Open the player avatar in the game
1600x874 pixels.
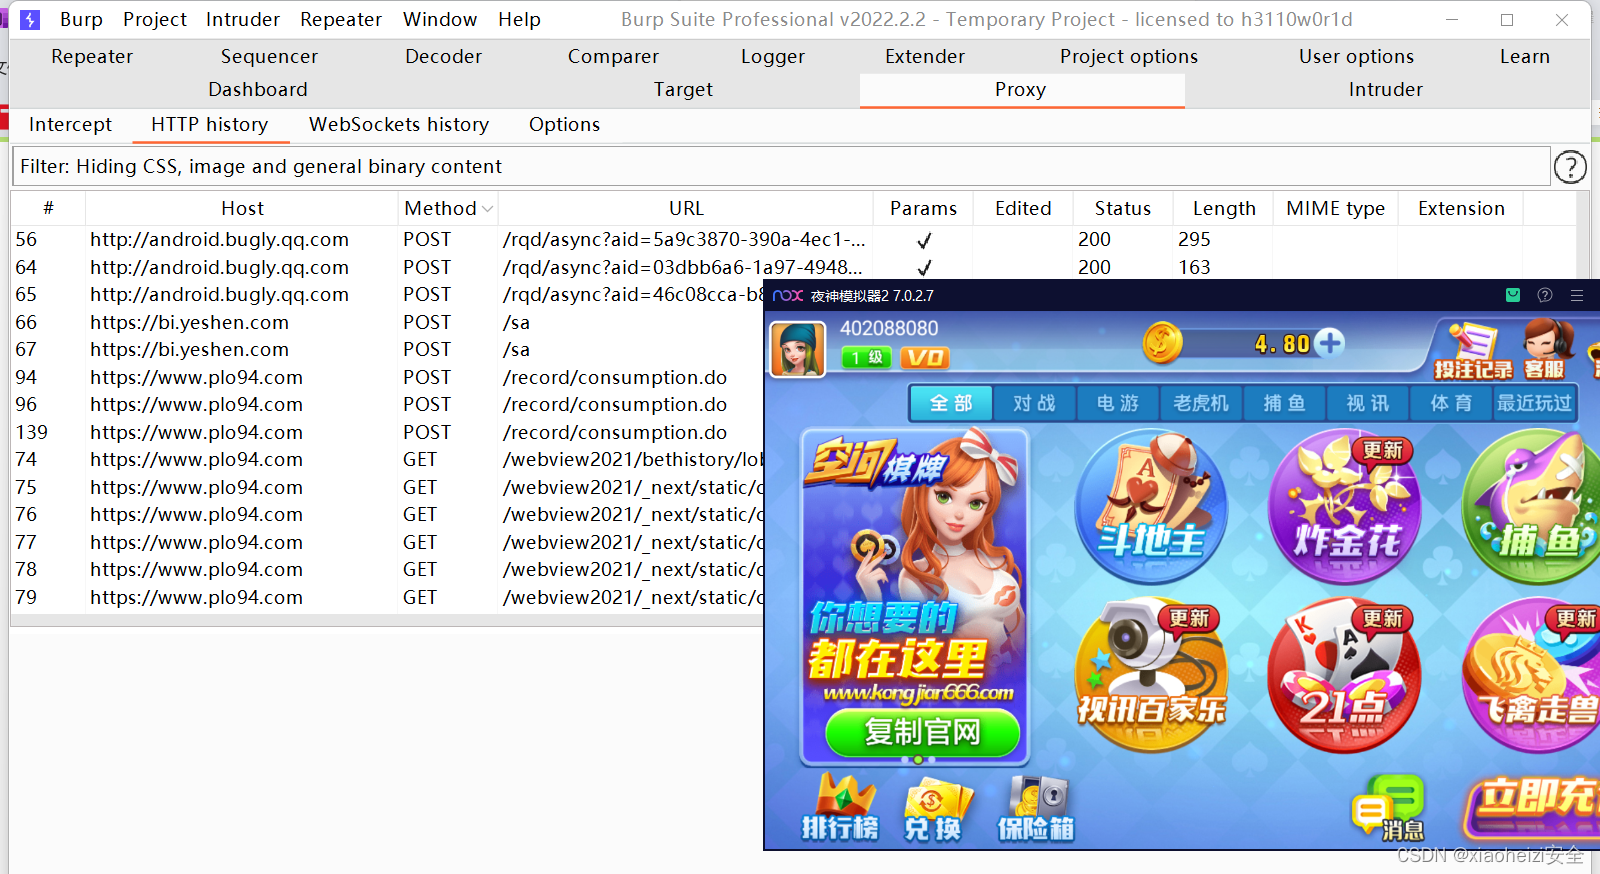tap(798, 349)
